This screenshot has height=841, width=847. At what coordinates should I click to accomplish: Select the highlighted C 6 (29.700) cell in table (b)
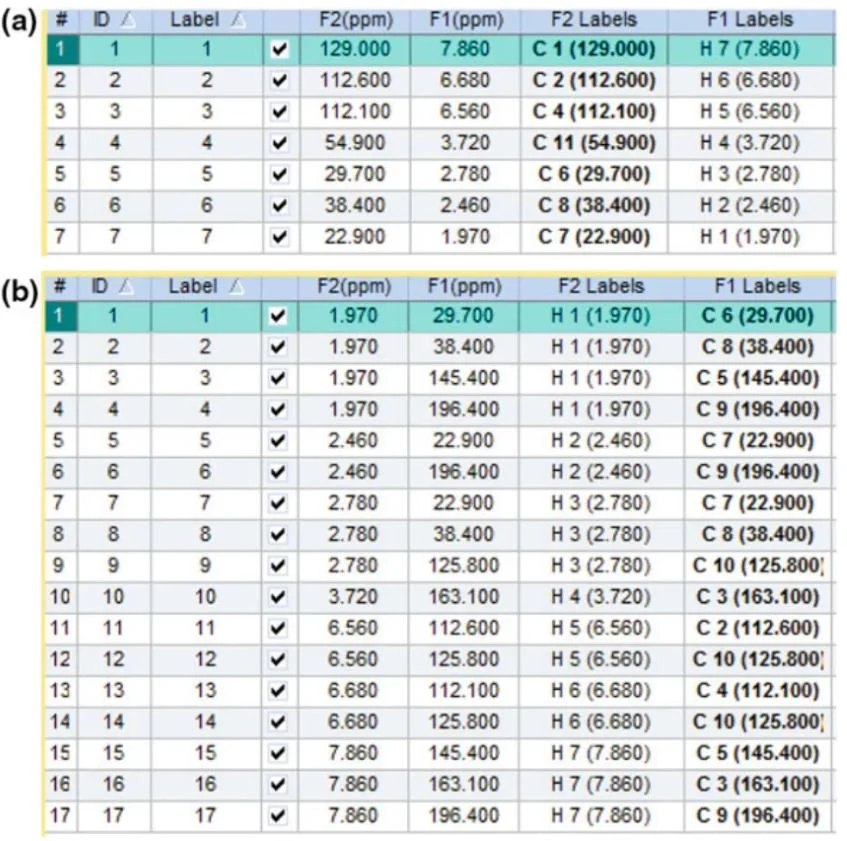tap(757, 315)
